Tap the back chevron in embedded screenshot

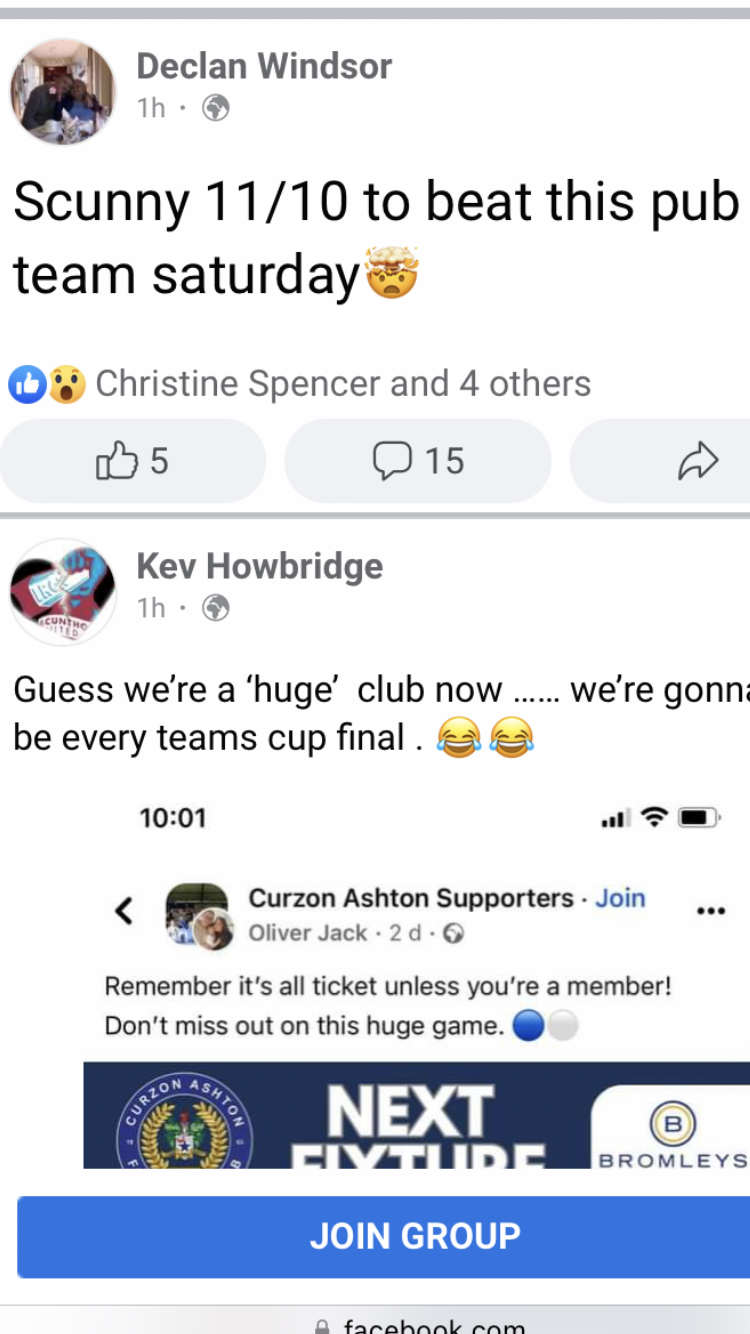click(x=124, y=910)
